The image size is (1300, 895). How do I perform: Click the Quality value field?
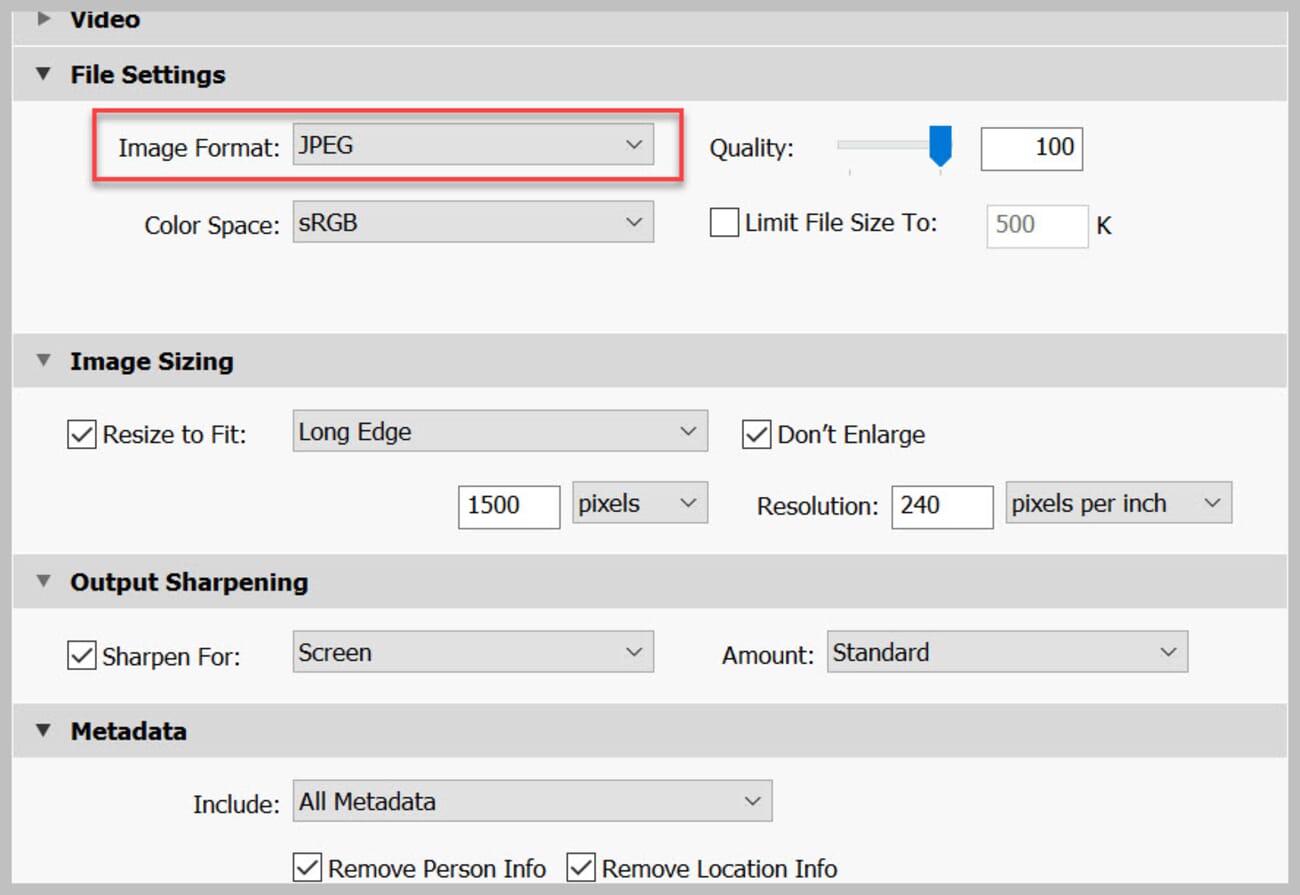[x=1031, y=148]
